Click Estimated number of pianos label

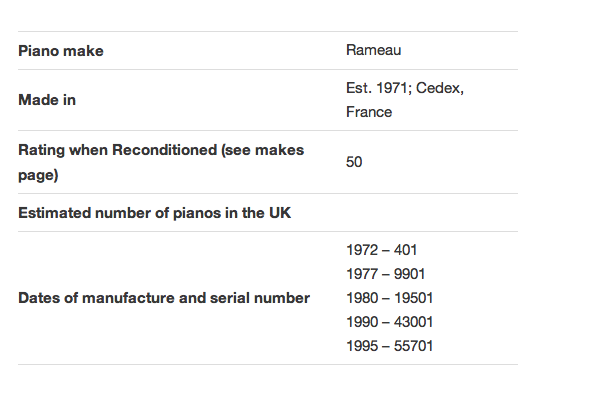(x=154, y=213)
